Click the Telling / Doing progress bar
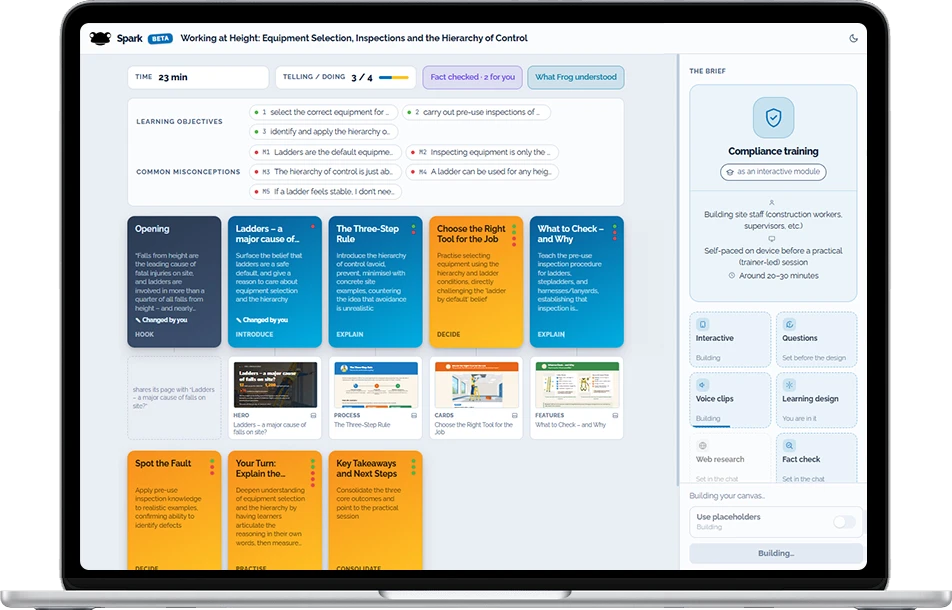952x610 pixels. tap(393, 78)
